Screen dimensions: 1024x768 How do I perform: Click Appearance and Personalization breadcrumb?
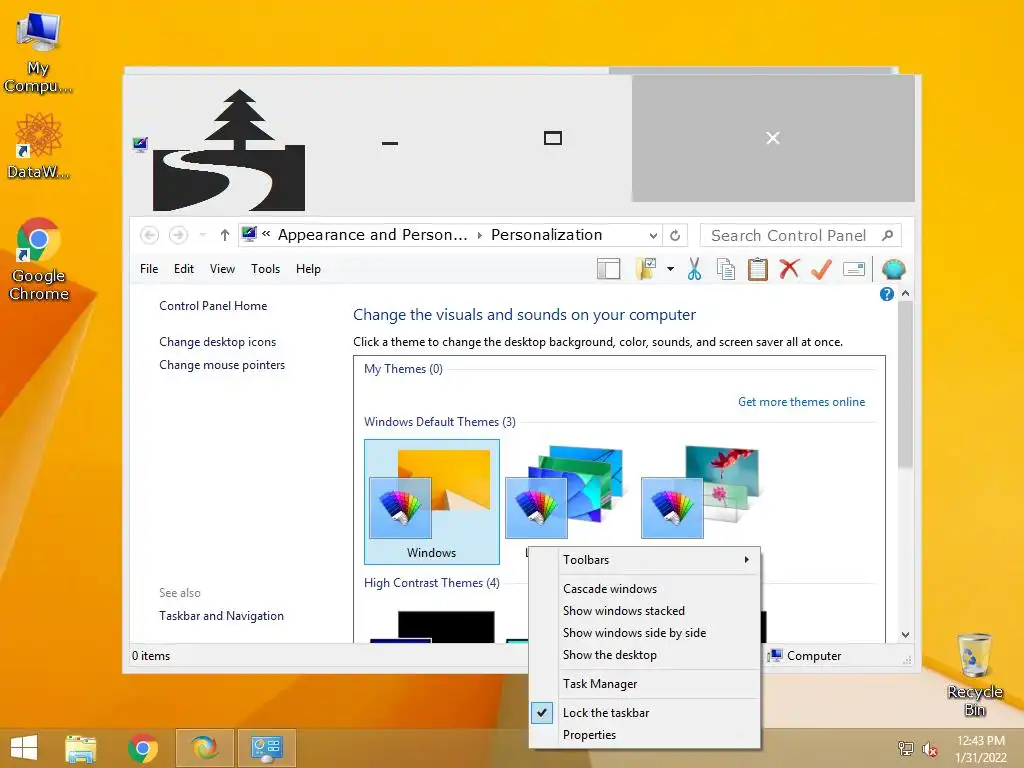click(373, 235)
